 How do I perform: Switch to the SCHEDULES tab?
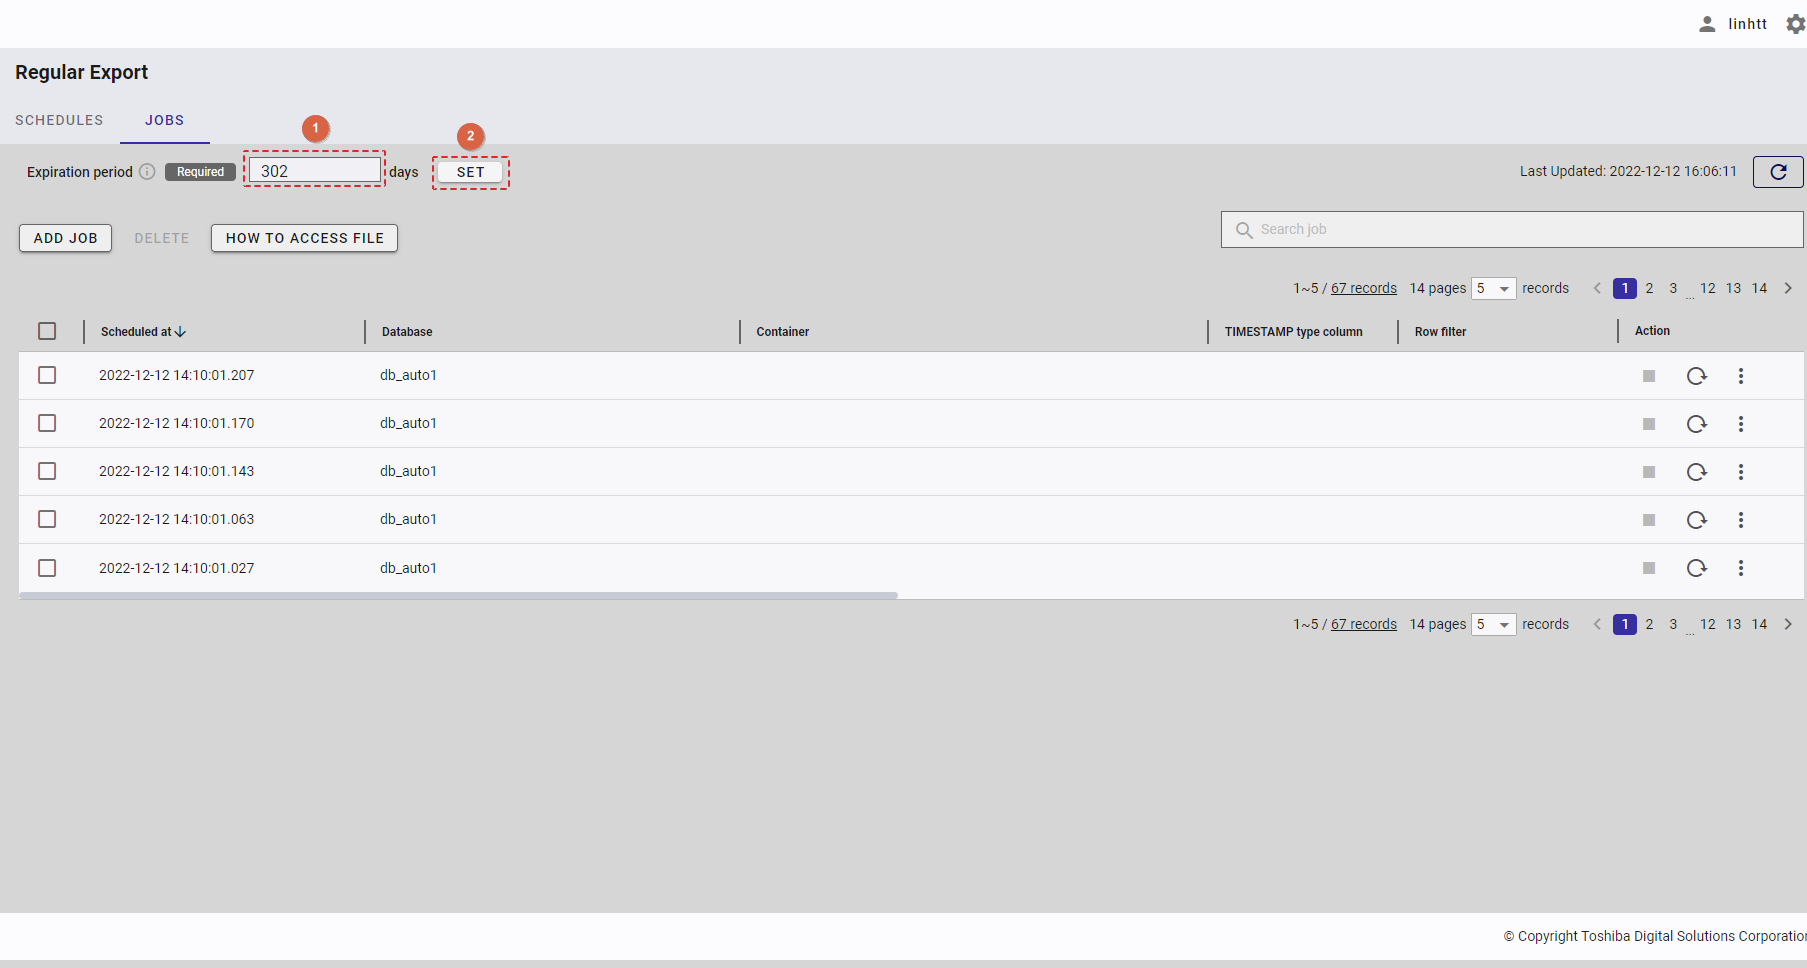pyautogui.click(x=59, y=120)
